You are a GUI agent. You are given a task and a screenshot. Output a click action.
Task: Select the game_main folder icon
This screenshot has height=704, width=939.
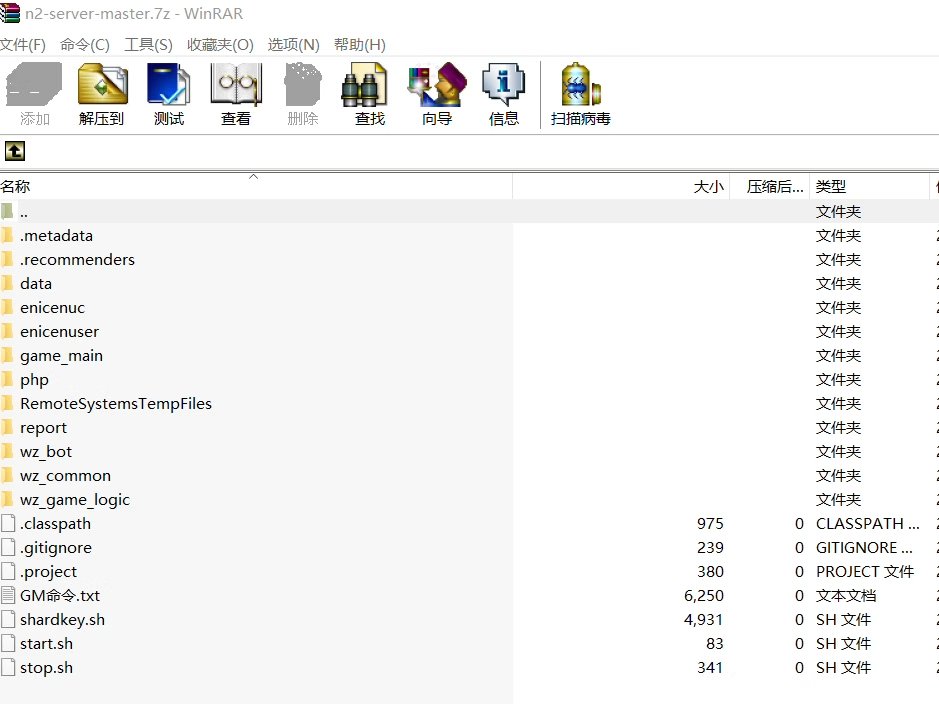7,355
